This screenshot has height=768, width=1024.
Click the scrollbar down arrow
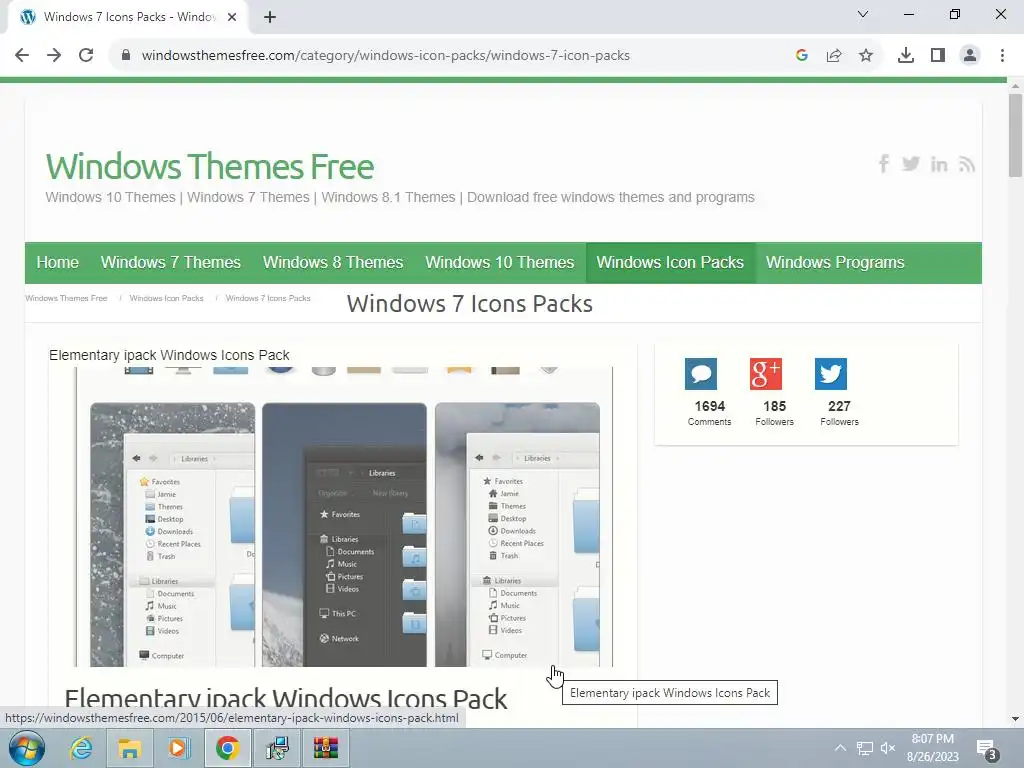tap(1015, 719)
